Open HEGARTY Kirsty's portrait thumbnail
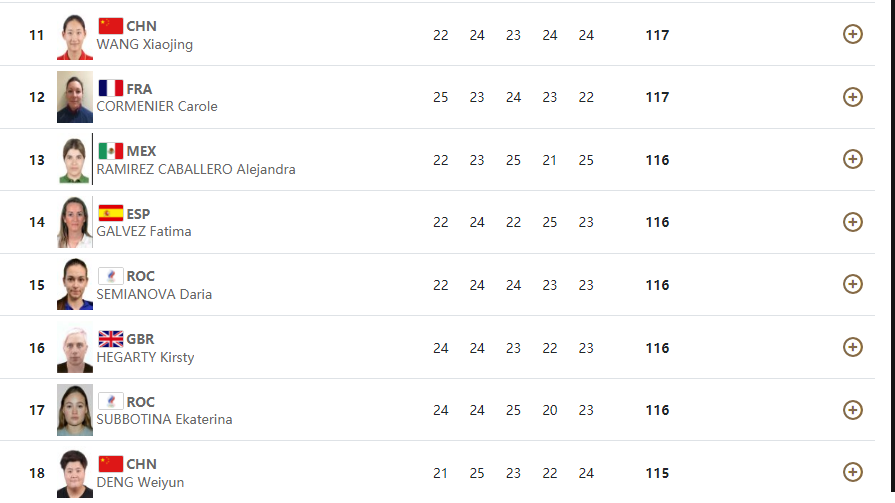Screen dimensions: 895x503 pyautogui.click(x=75, y=348)
